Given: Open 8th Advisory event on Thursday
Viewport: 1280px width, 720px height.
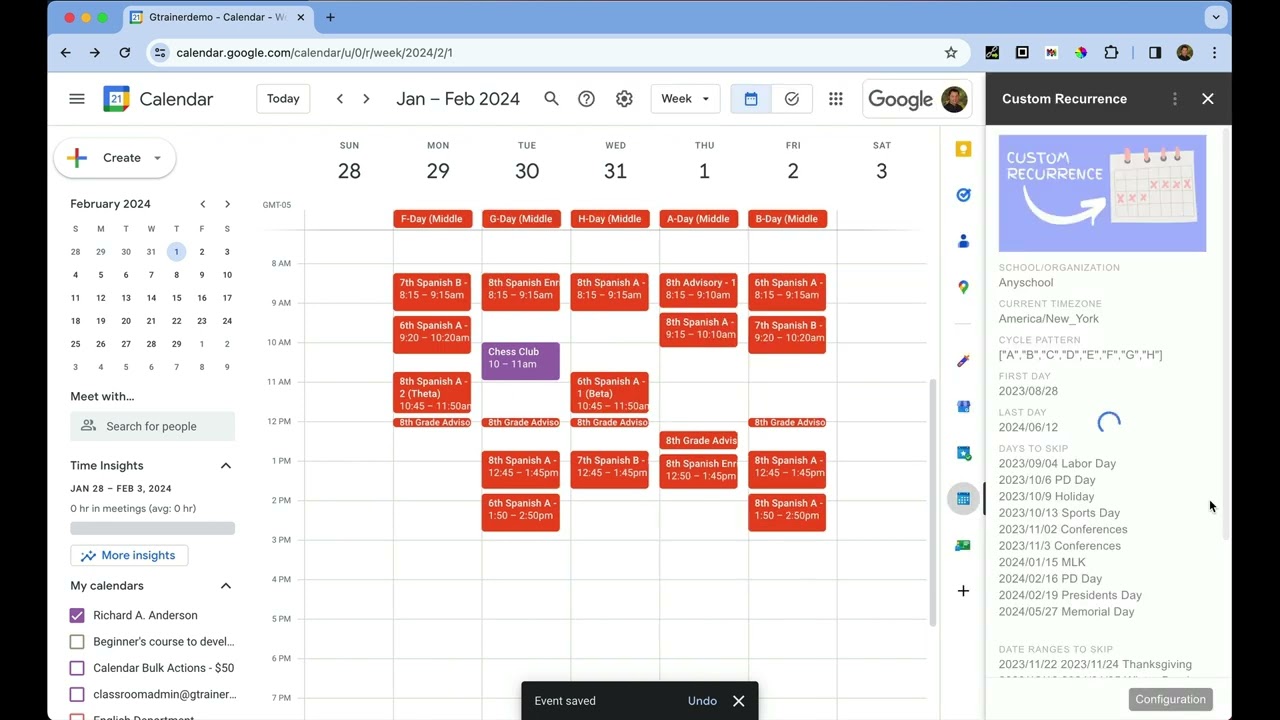Looking at the screenshot, I should pyautogui.click(x=698, y=289).
